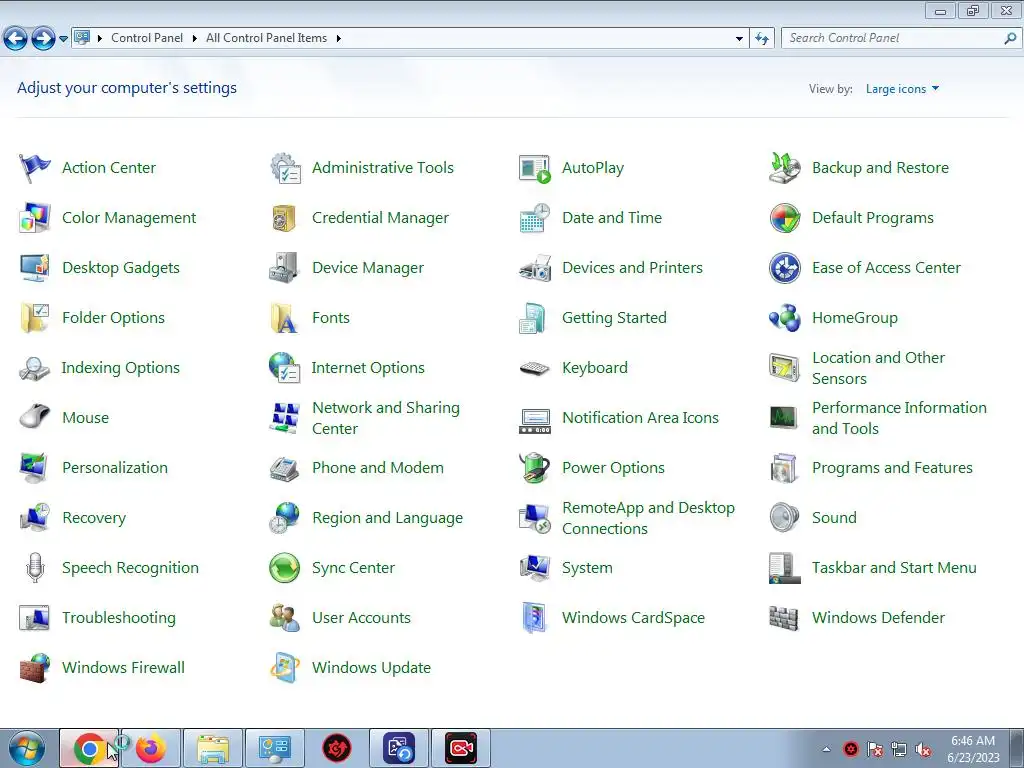The width and height of the screenshot is (1024, 768).
Task: Expand the arrow after Control Panel breadcrumb
Action: pyautogui.click(x=195, y=39)
